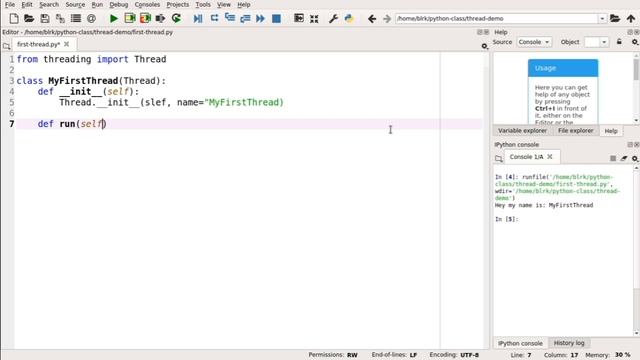Continue execution double-arrow debug icon

[260, 18]
